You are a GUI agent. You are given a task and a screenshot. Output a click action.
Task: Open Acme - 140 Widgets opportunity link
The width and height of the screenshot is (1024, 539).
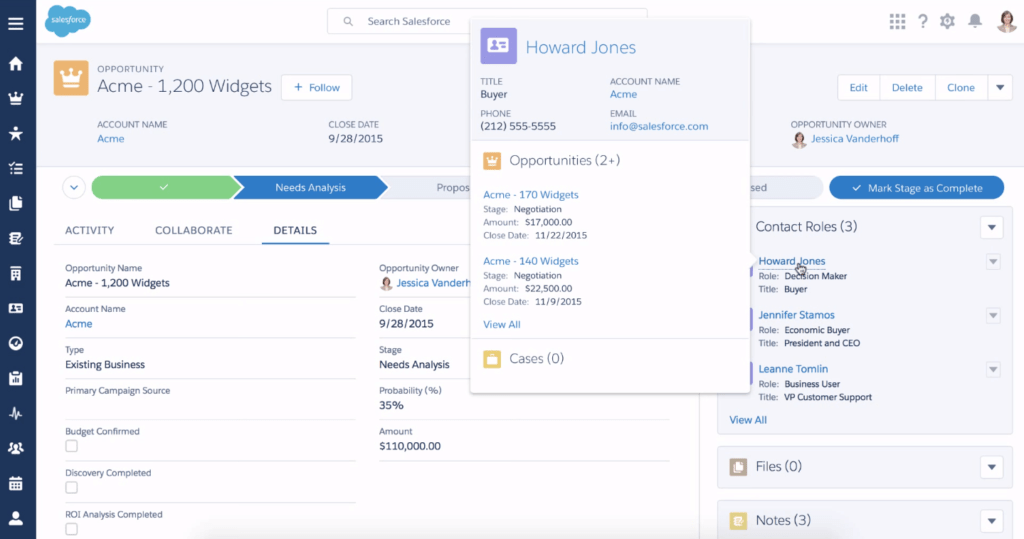click(x=530, y=261)
